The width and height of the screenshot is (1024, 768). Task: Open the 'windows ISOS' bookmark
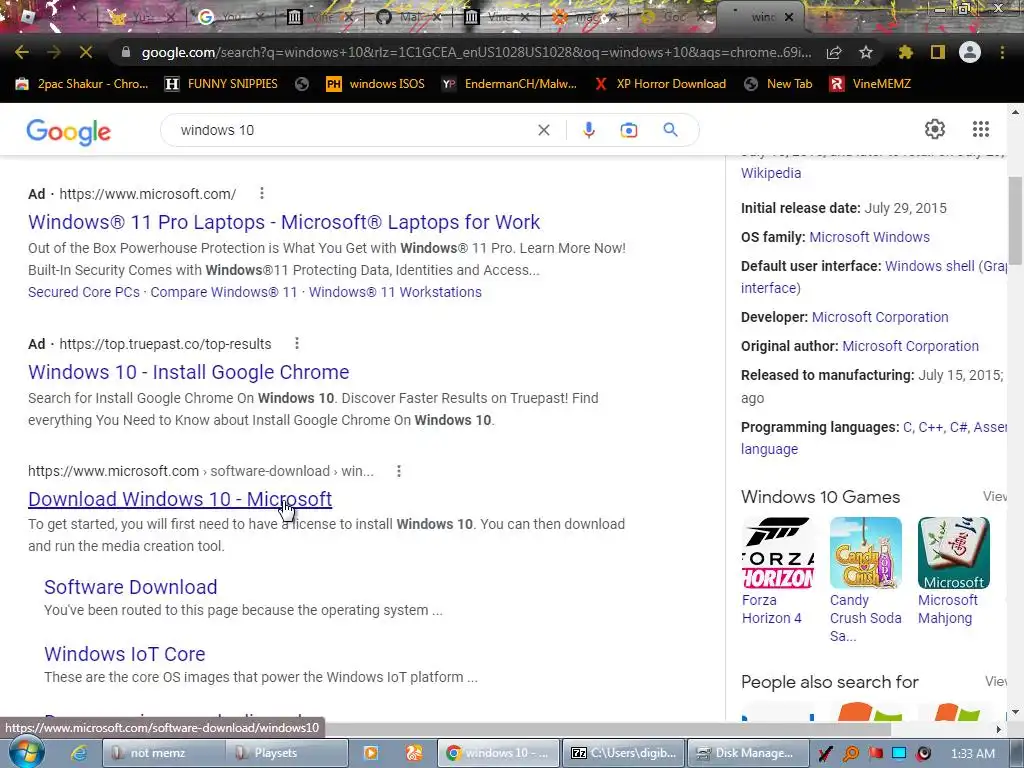[x=376, y=84]
